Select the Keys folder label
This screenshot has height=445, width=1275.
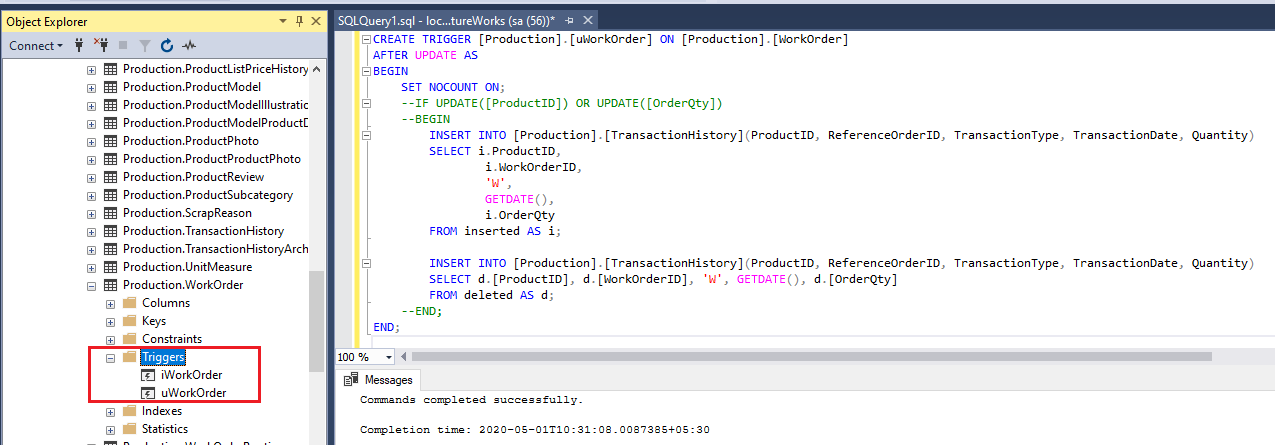pos(154,321)
